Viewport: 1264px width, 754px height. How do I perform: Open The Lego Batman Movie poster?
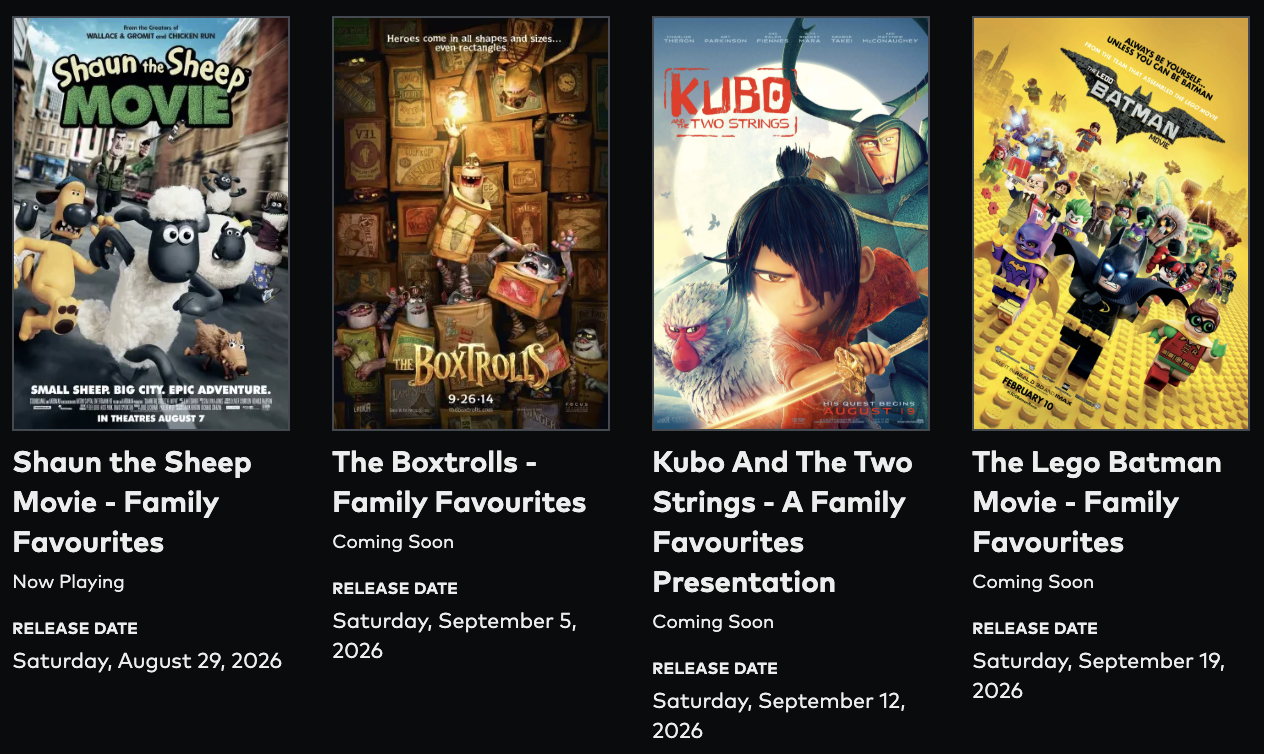click(1111, 223)
